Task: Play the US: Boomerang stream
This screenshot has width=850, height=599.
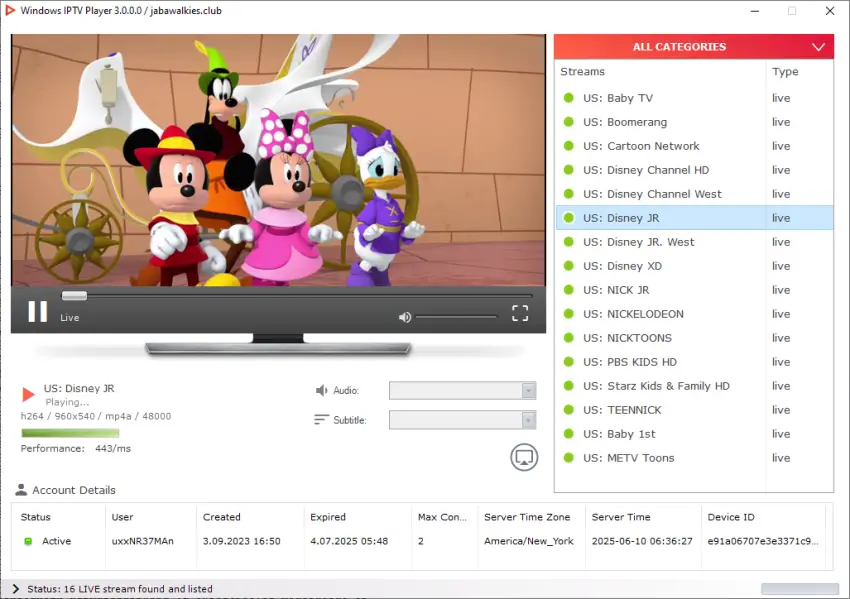Action: (x=694, y=122)
